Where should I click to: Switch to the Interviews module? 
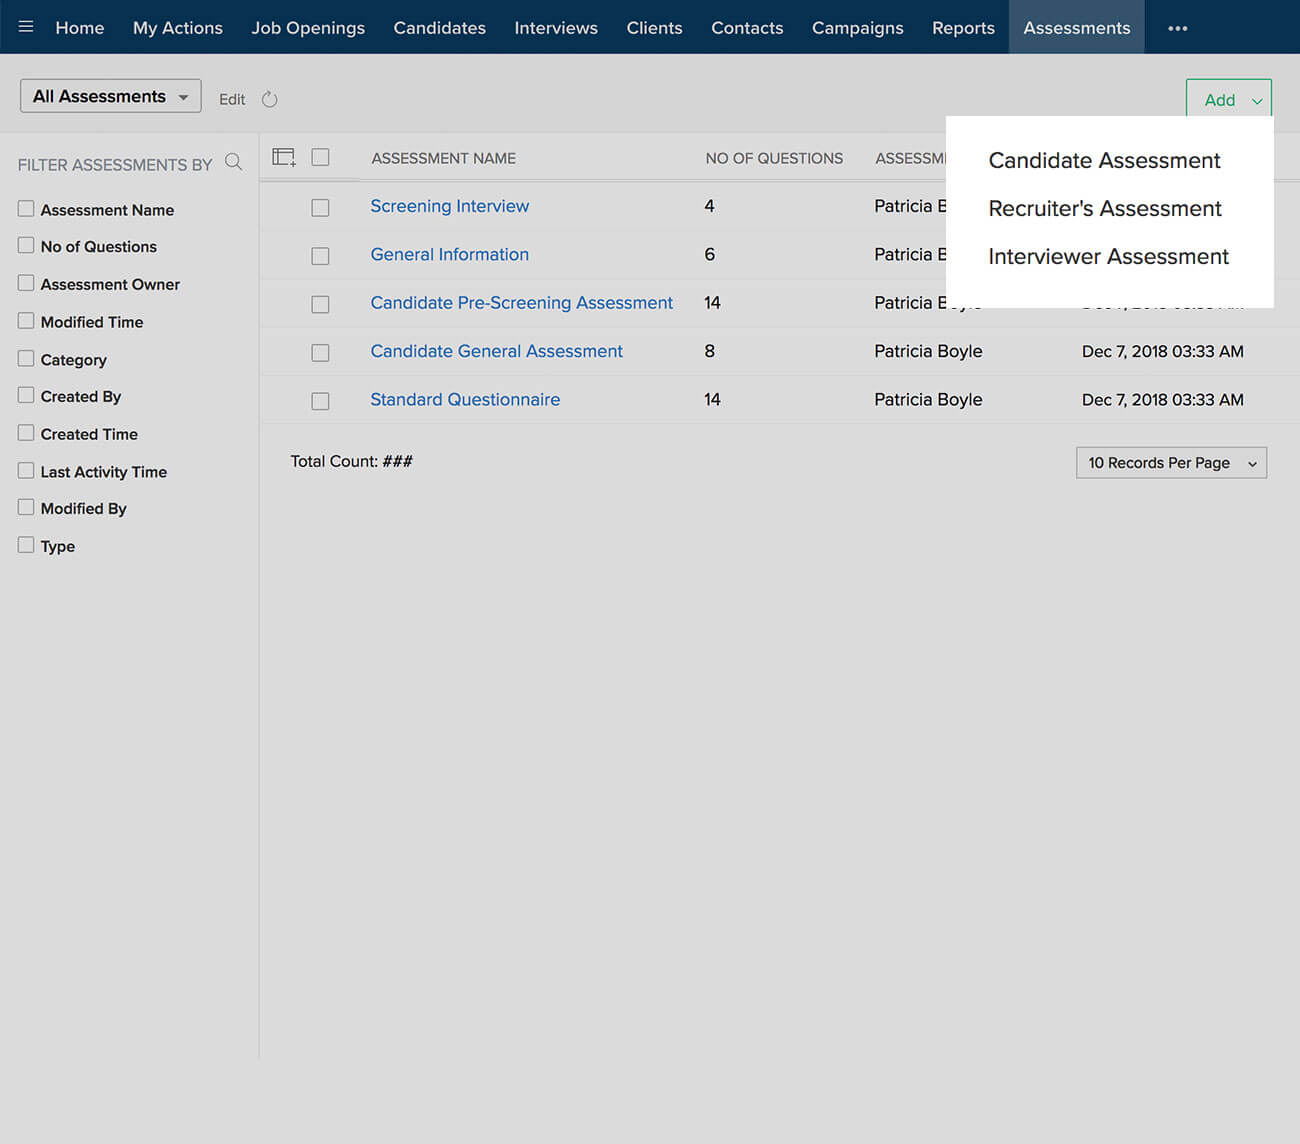point(556,27)
